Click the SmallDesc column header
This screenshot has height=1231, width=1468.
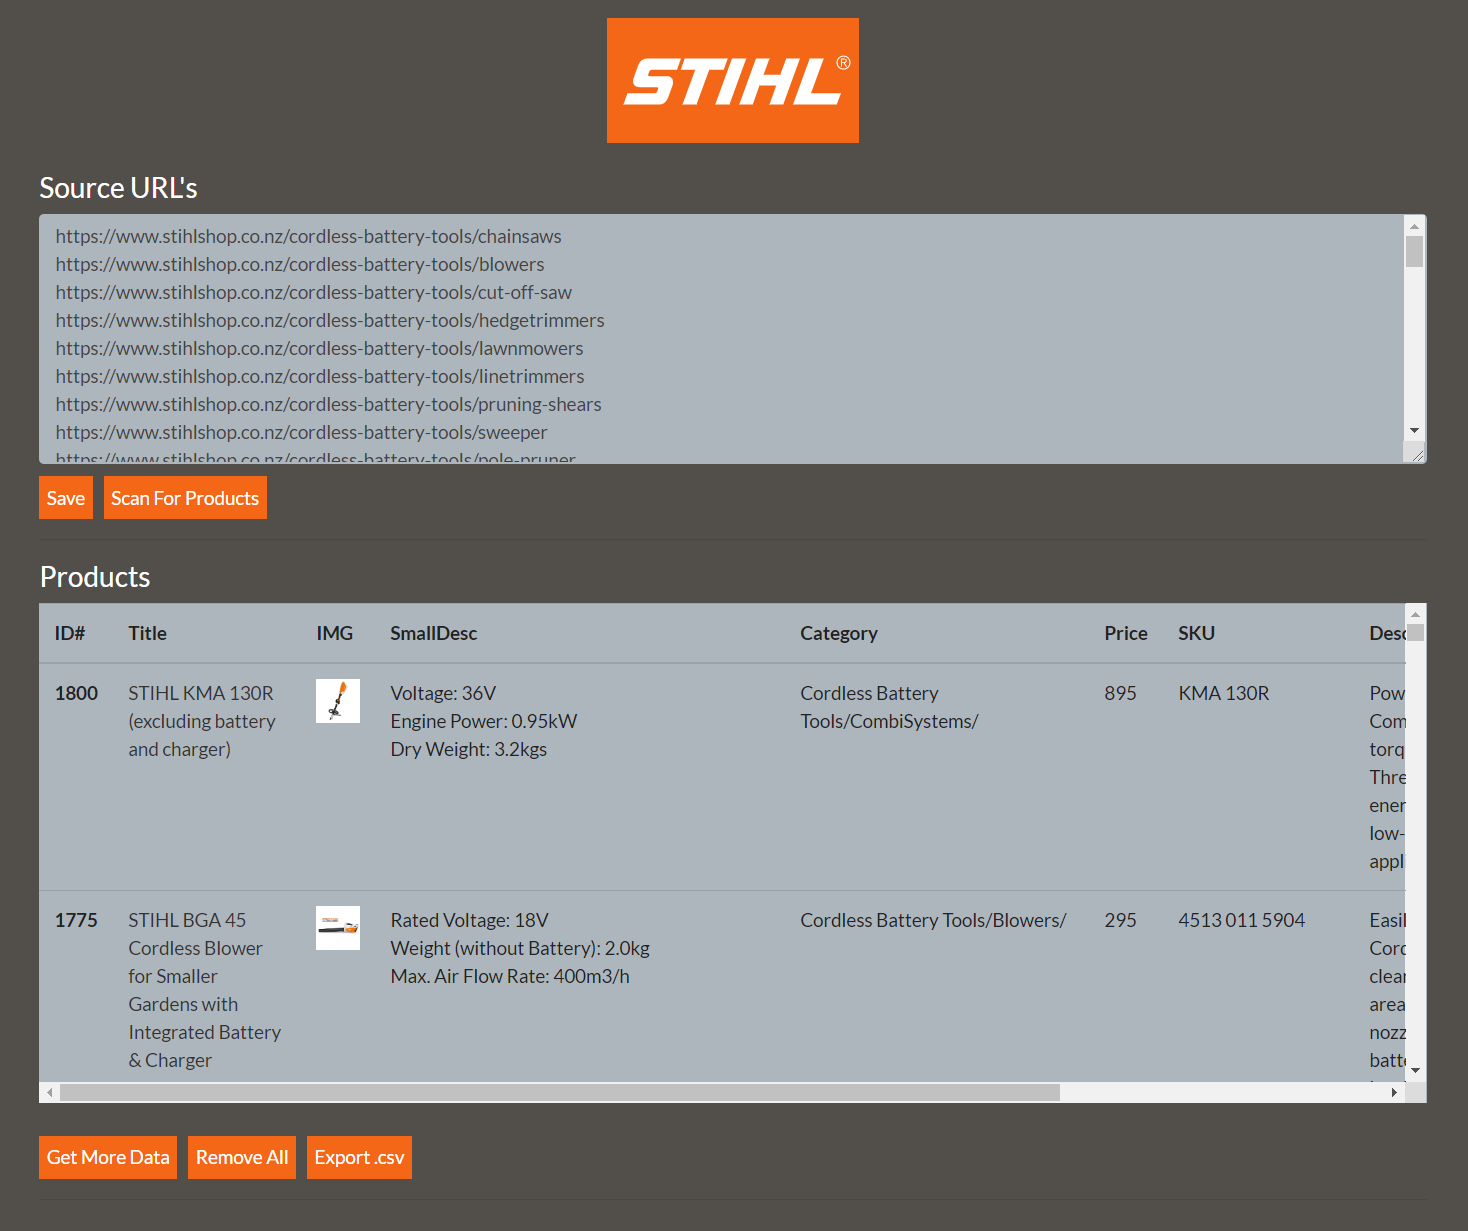tap(433, 633)
